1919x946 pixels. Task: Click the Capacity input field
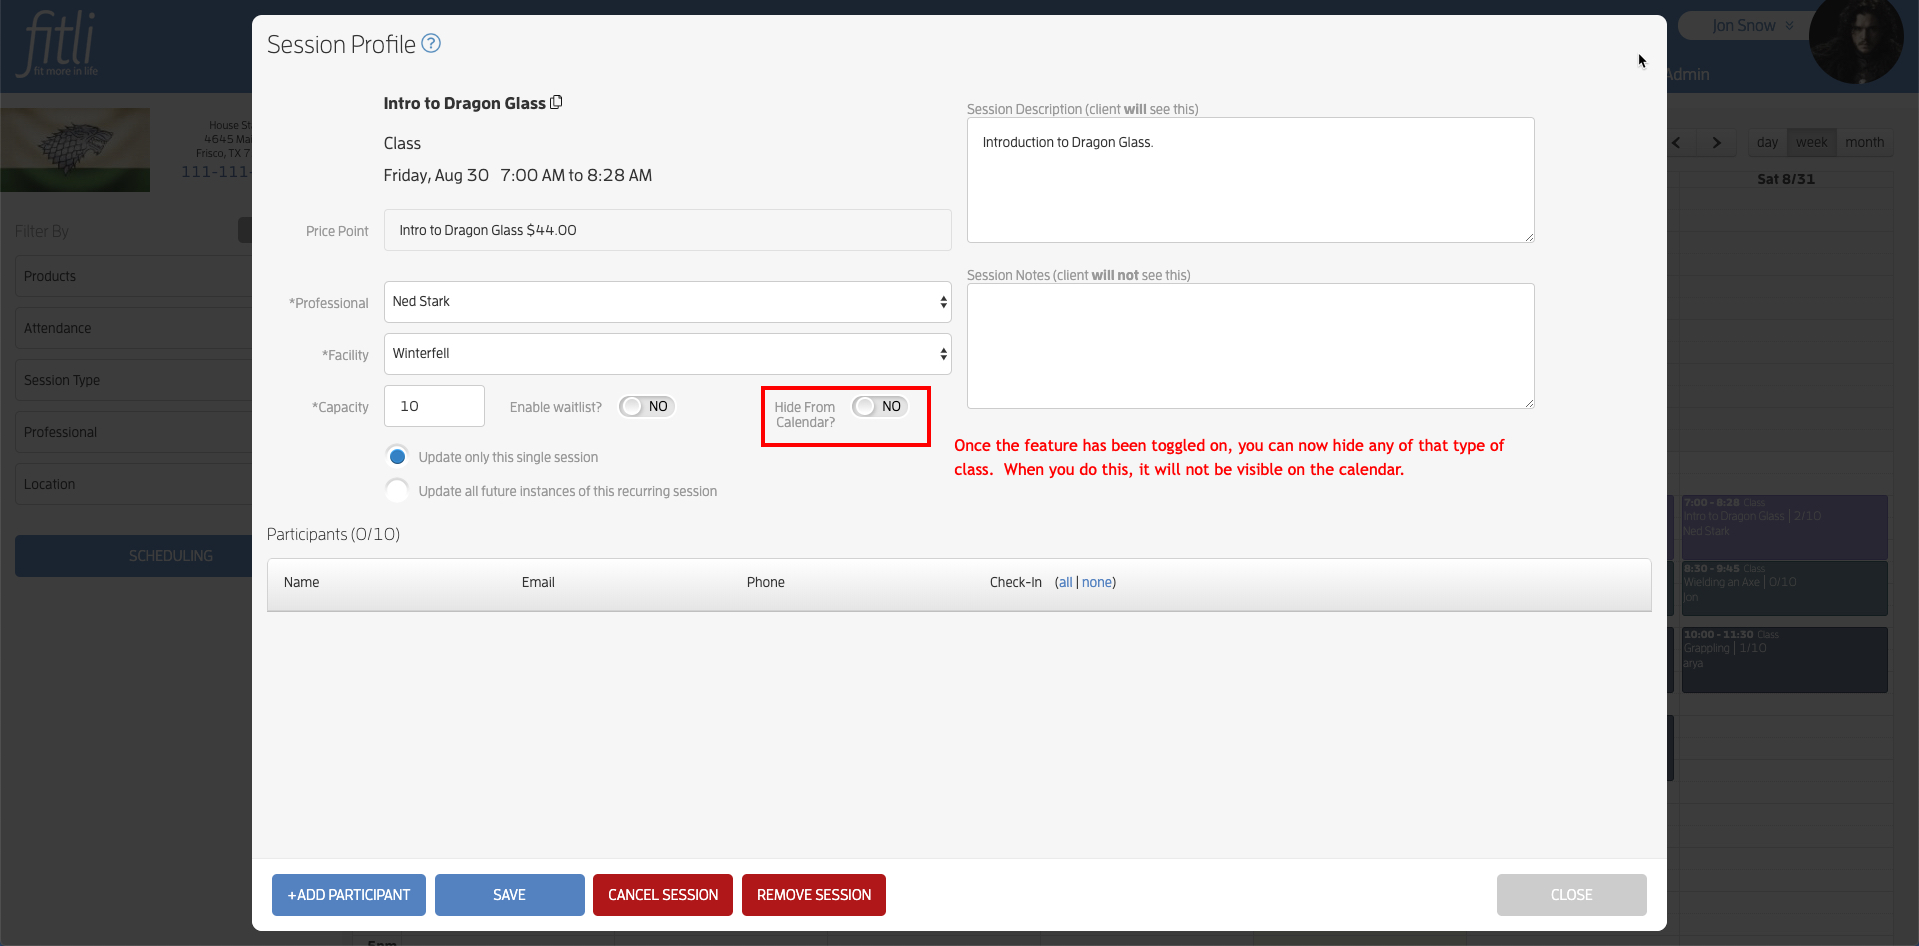point(434,406)
